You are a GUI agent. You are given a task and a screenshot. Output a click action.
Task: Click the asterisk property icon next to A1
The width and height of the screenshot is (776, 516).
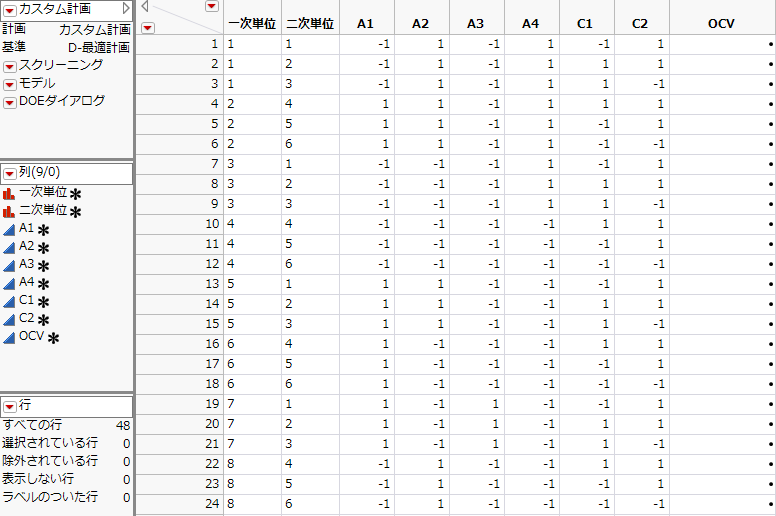point(44,230)
